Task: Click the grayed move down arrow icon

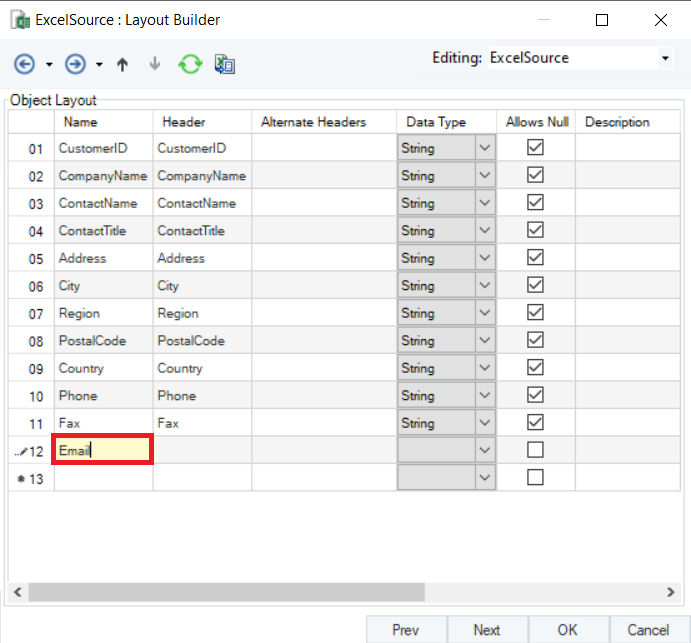Action: point(154,65)
